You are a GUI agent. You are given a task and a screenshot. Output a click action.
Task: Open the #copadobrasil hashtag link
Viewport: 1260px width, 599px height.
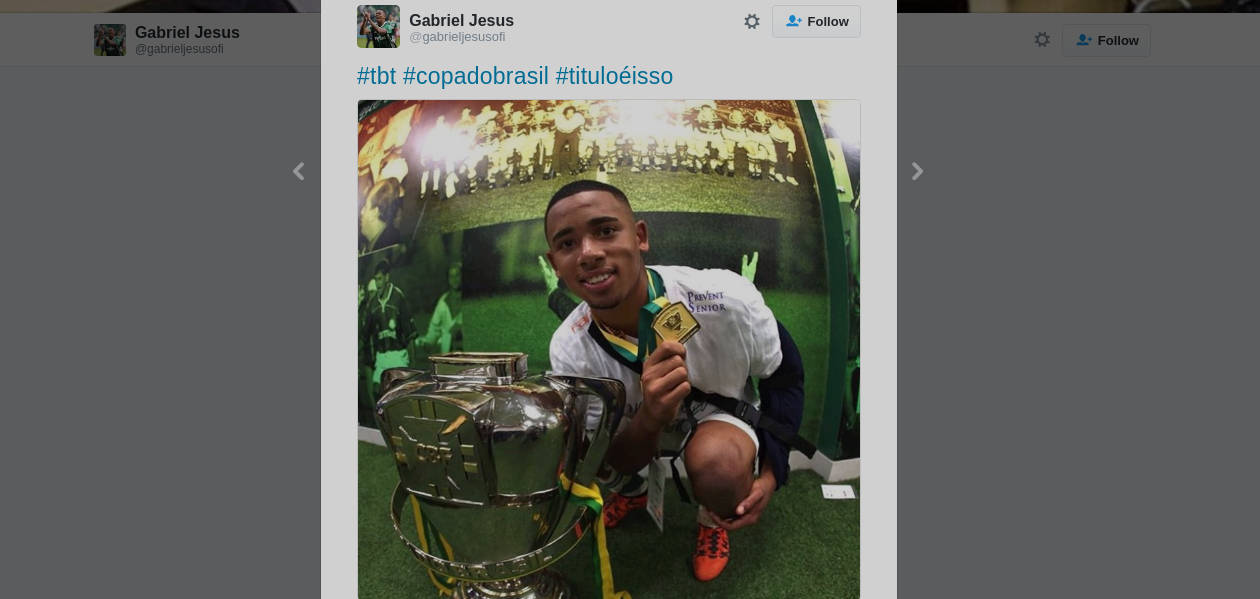pos(476,76)
